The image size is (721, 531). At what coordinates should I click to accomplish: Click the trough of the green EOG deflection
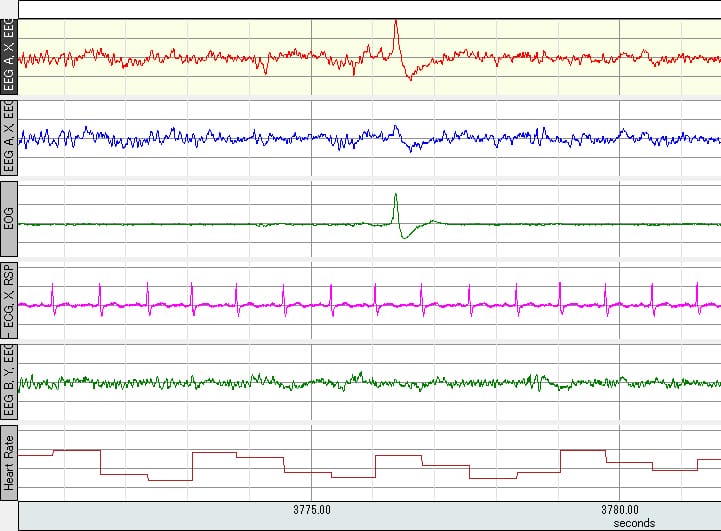tap(403, 237)
